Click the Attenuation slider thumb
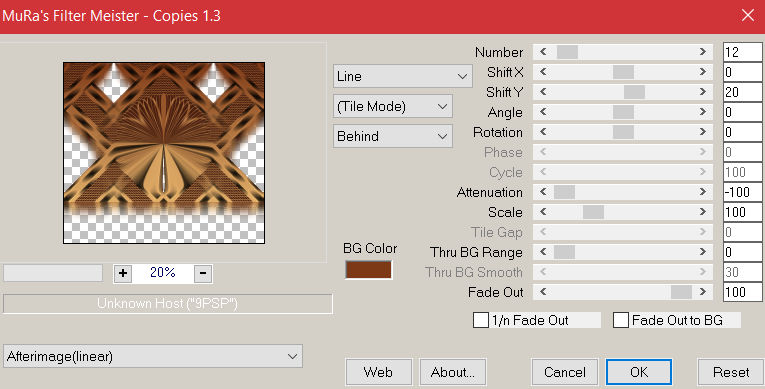The image size is (765, 389). (x=564, y=192)
